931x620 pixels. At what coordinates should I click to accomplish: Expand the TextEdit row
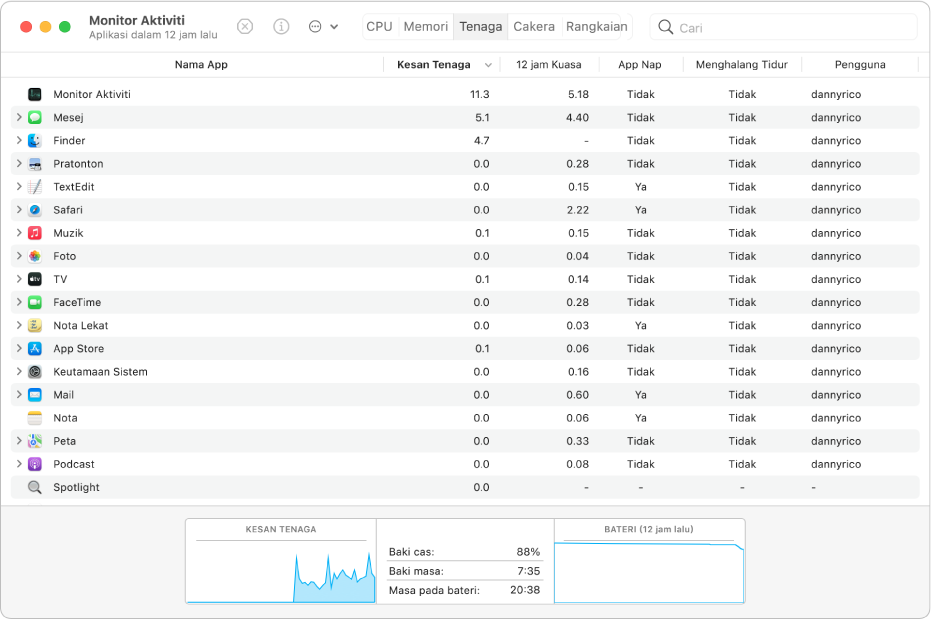[x=19, y=187]
